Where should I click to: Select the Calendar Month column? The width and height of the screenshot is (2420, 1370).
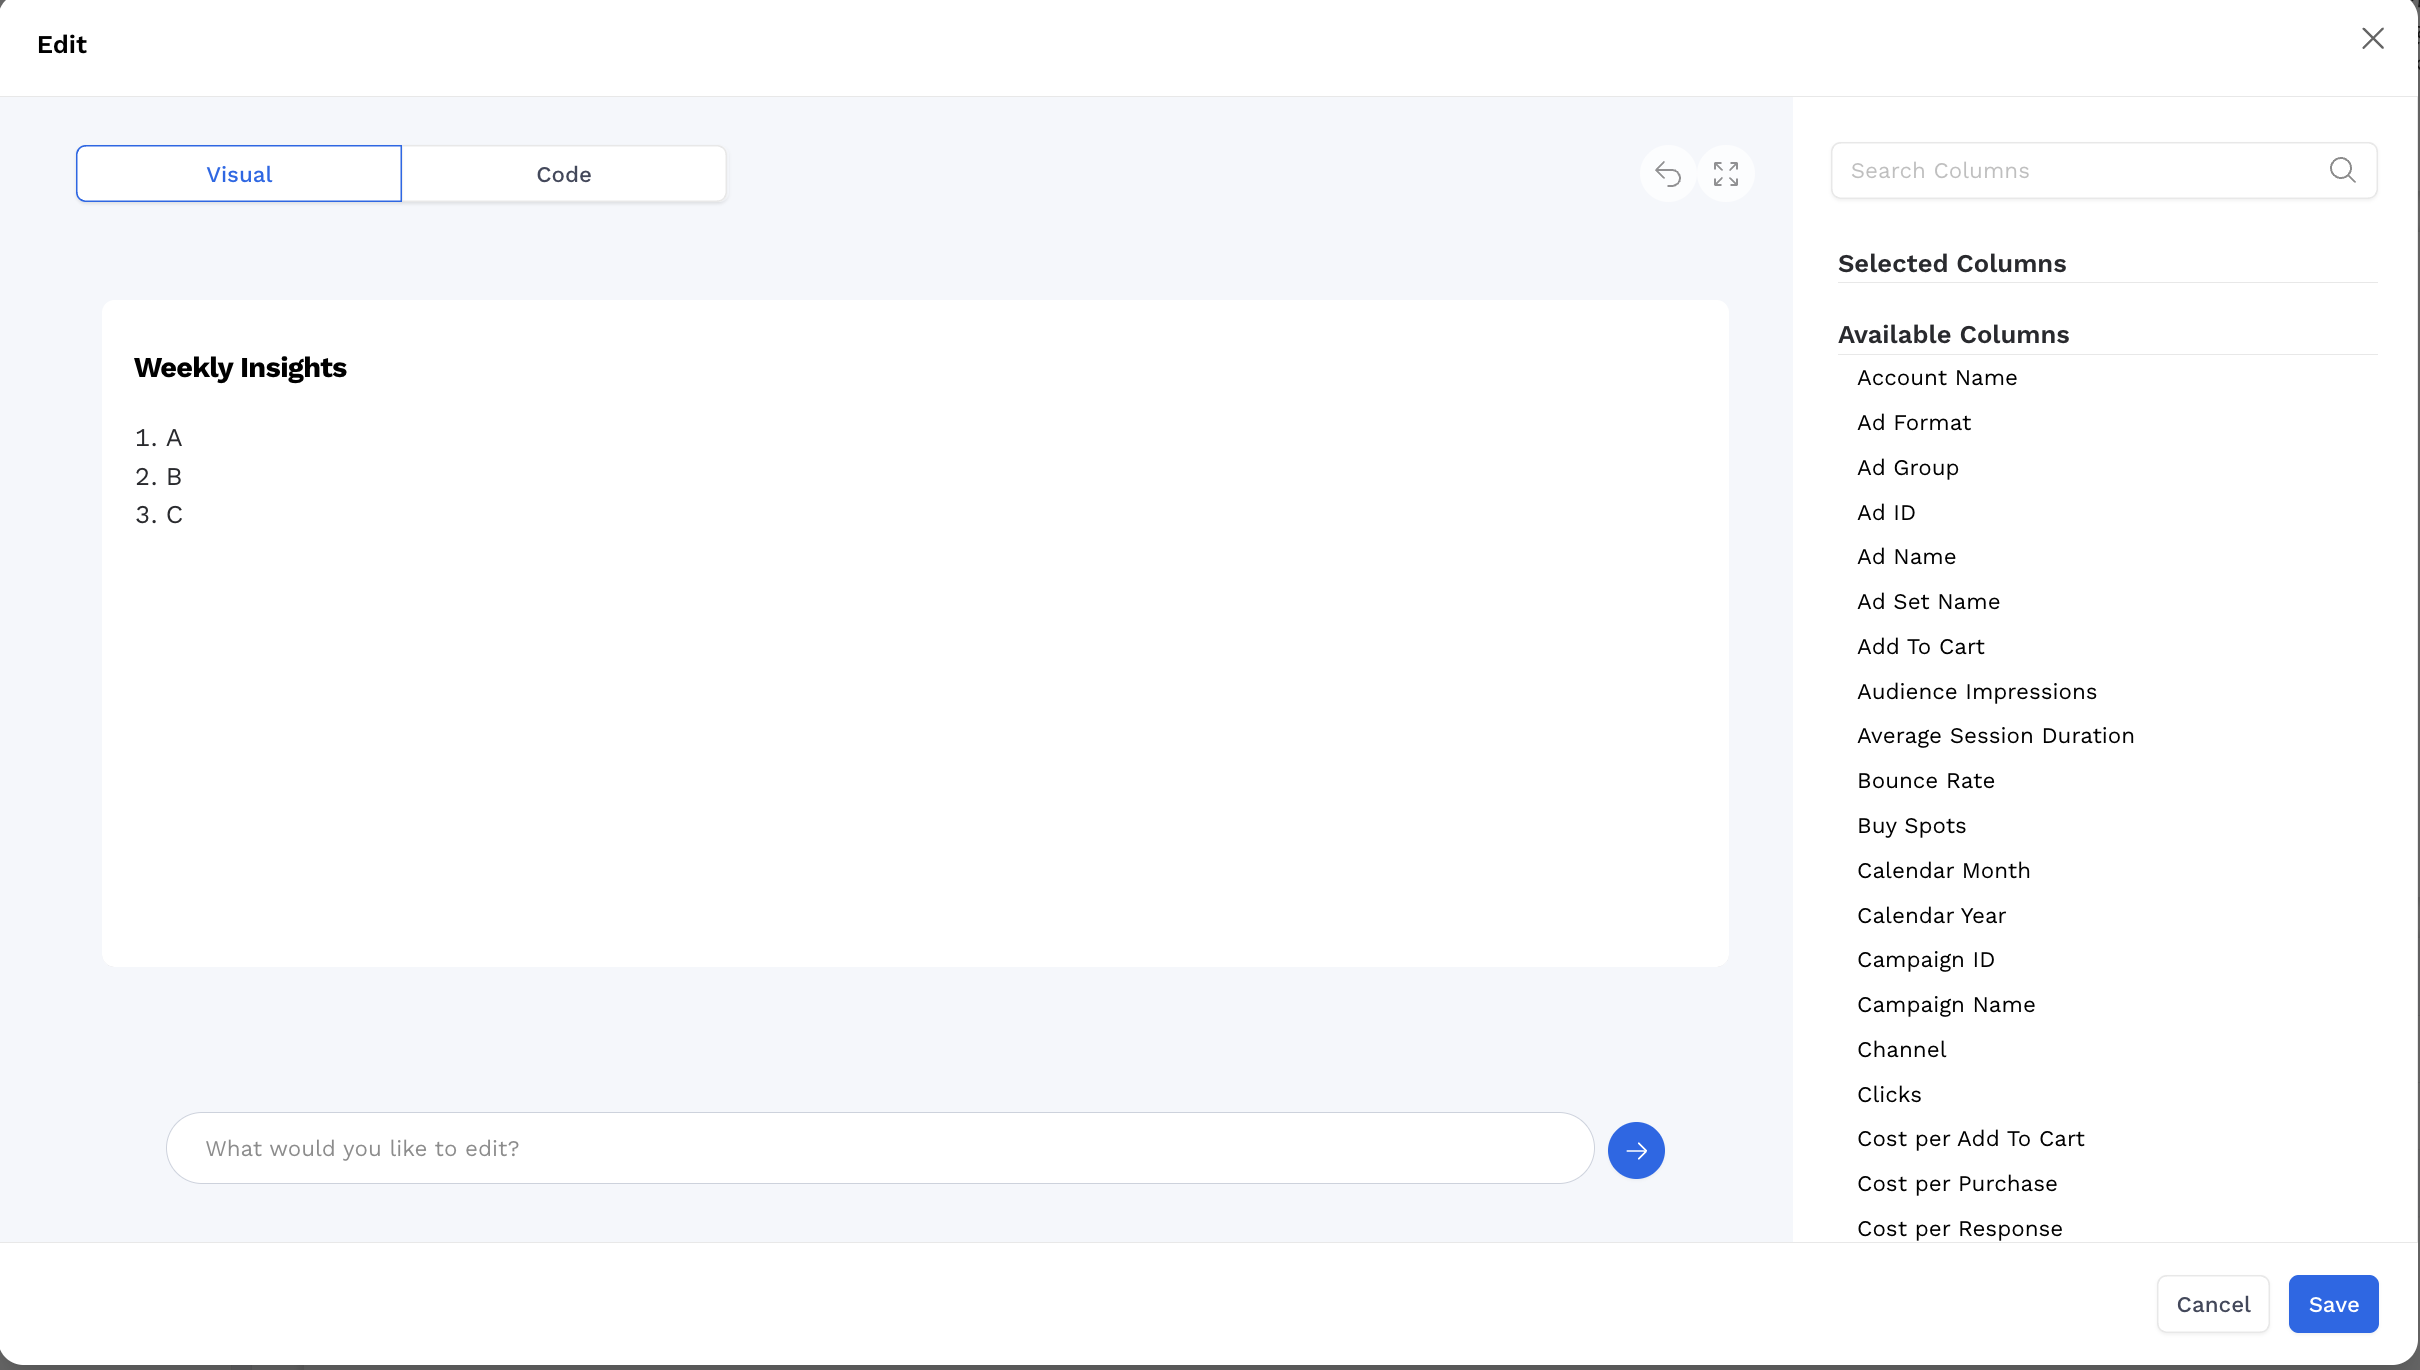click(x=1943, y=871)
